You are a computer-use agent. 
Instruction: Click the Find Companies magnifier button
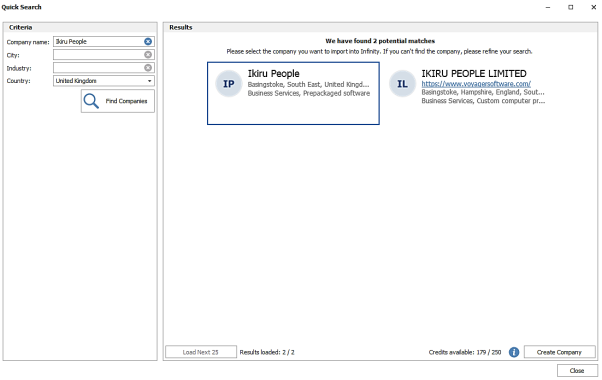click(118, 101)
